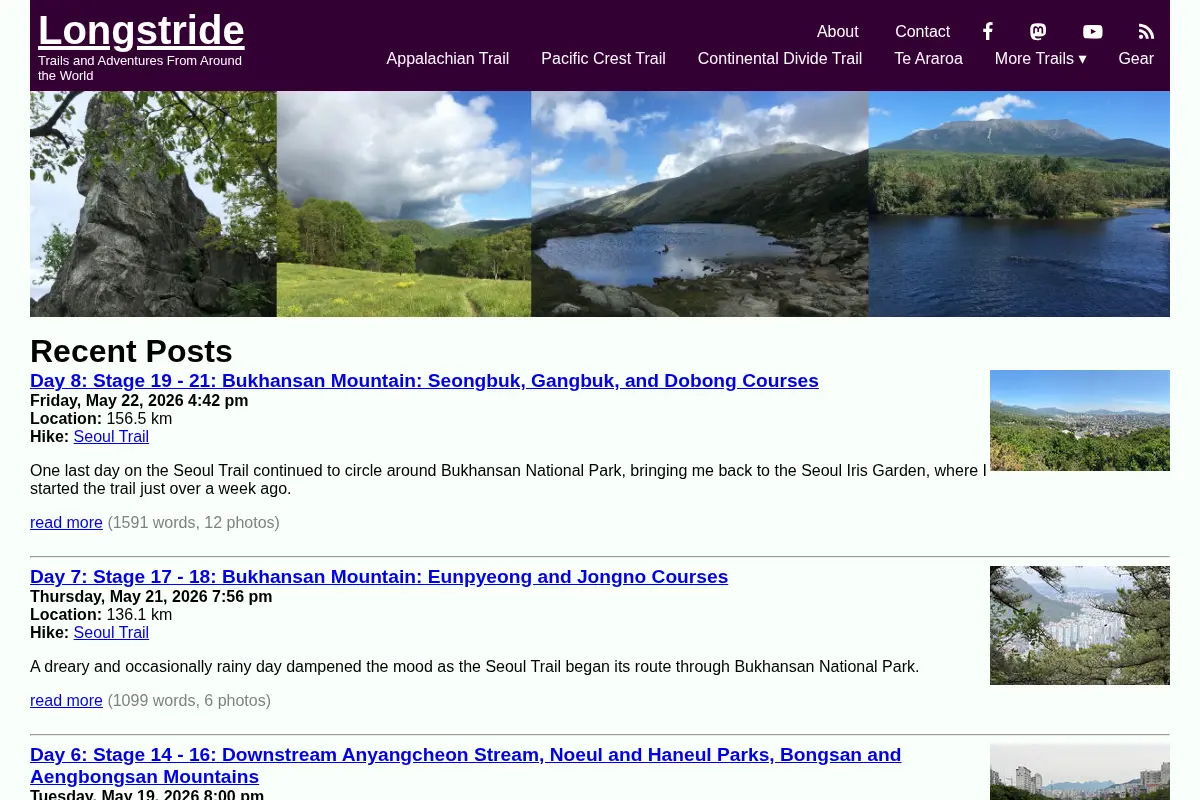Click '(1591 words, 12 photos)' text
1200x800 pixels.
point(193,523)
